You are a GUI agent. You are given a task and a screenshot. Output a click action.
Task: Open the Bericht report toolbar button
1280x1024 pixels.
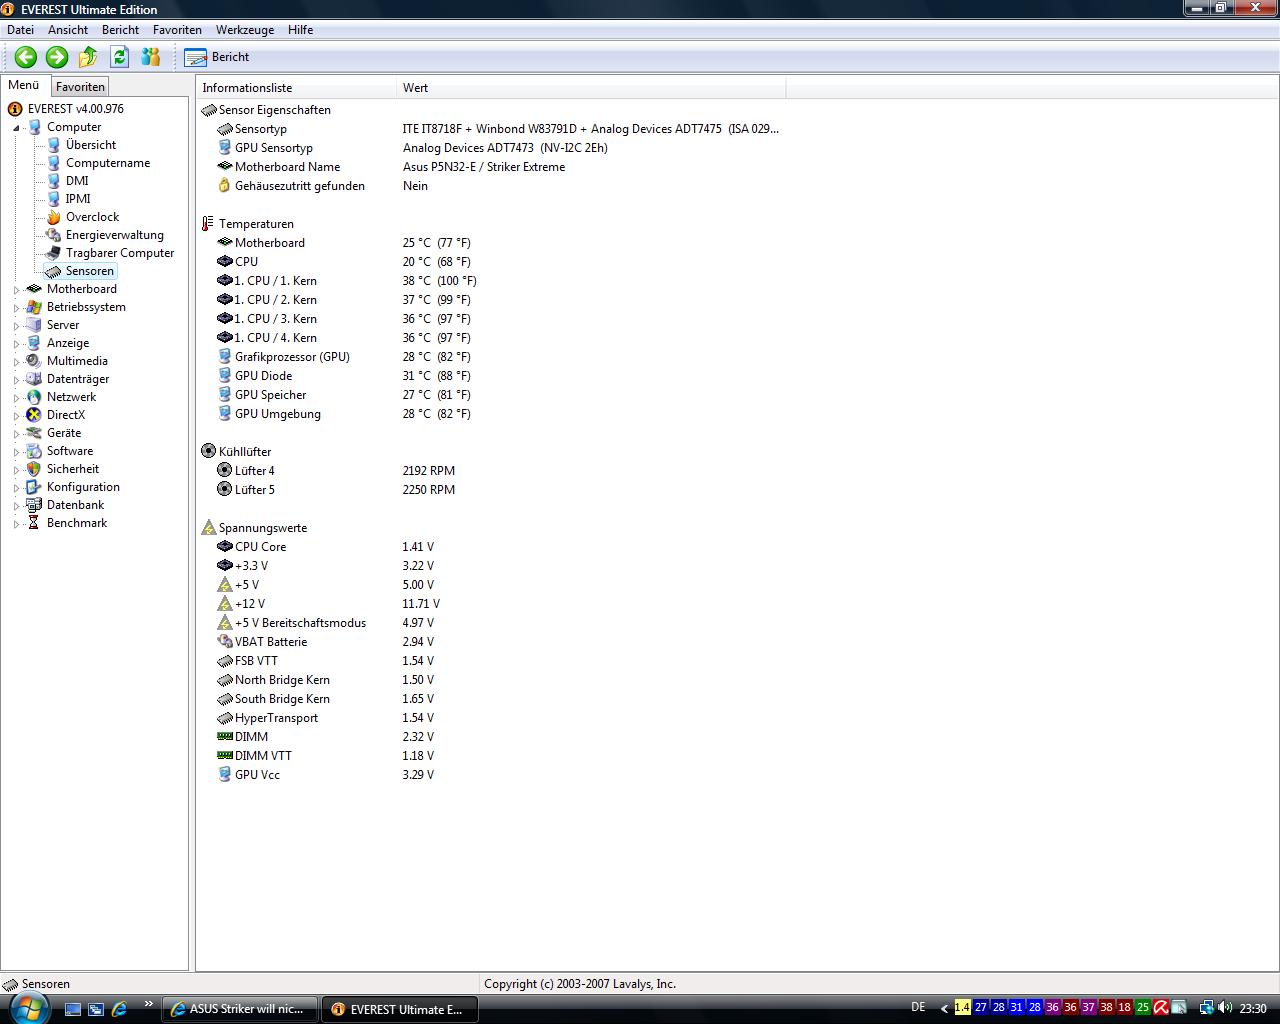point(217,57)
